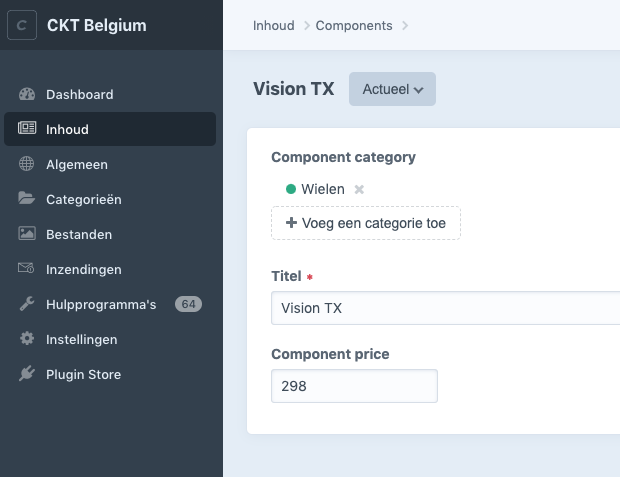This screenshot has width=620, height=477.
Task: Click the Categorieën folder icon
Action: click(27, 199)
